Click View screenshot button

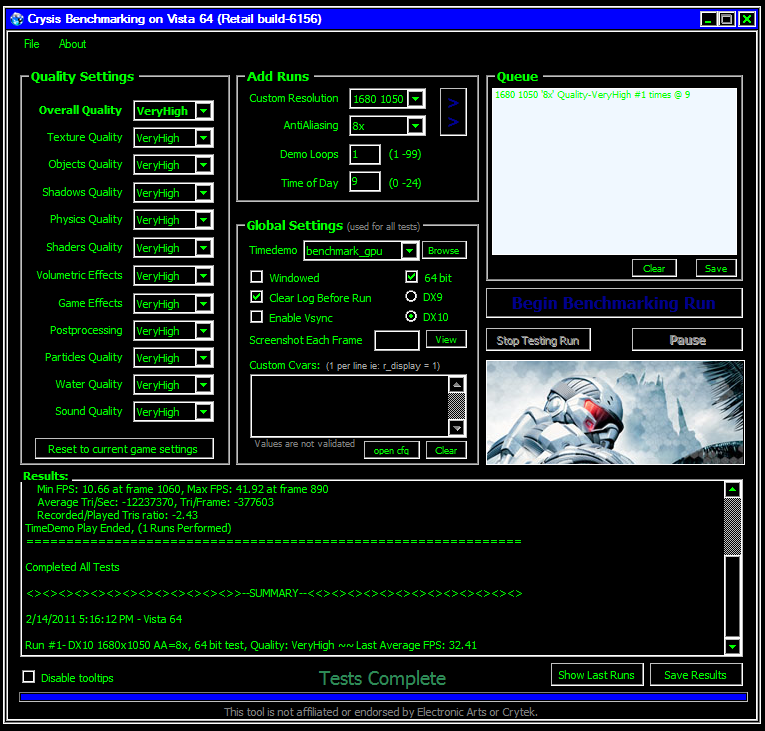pyautogui.click(x=446, y=339)
